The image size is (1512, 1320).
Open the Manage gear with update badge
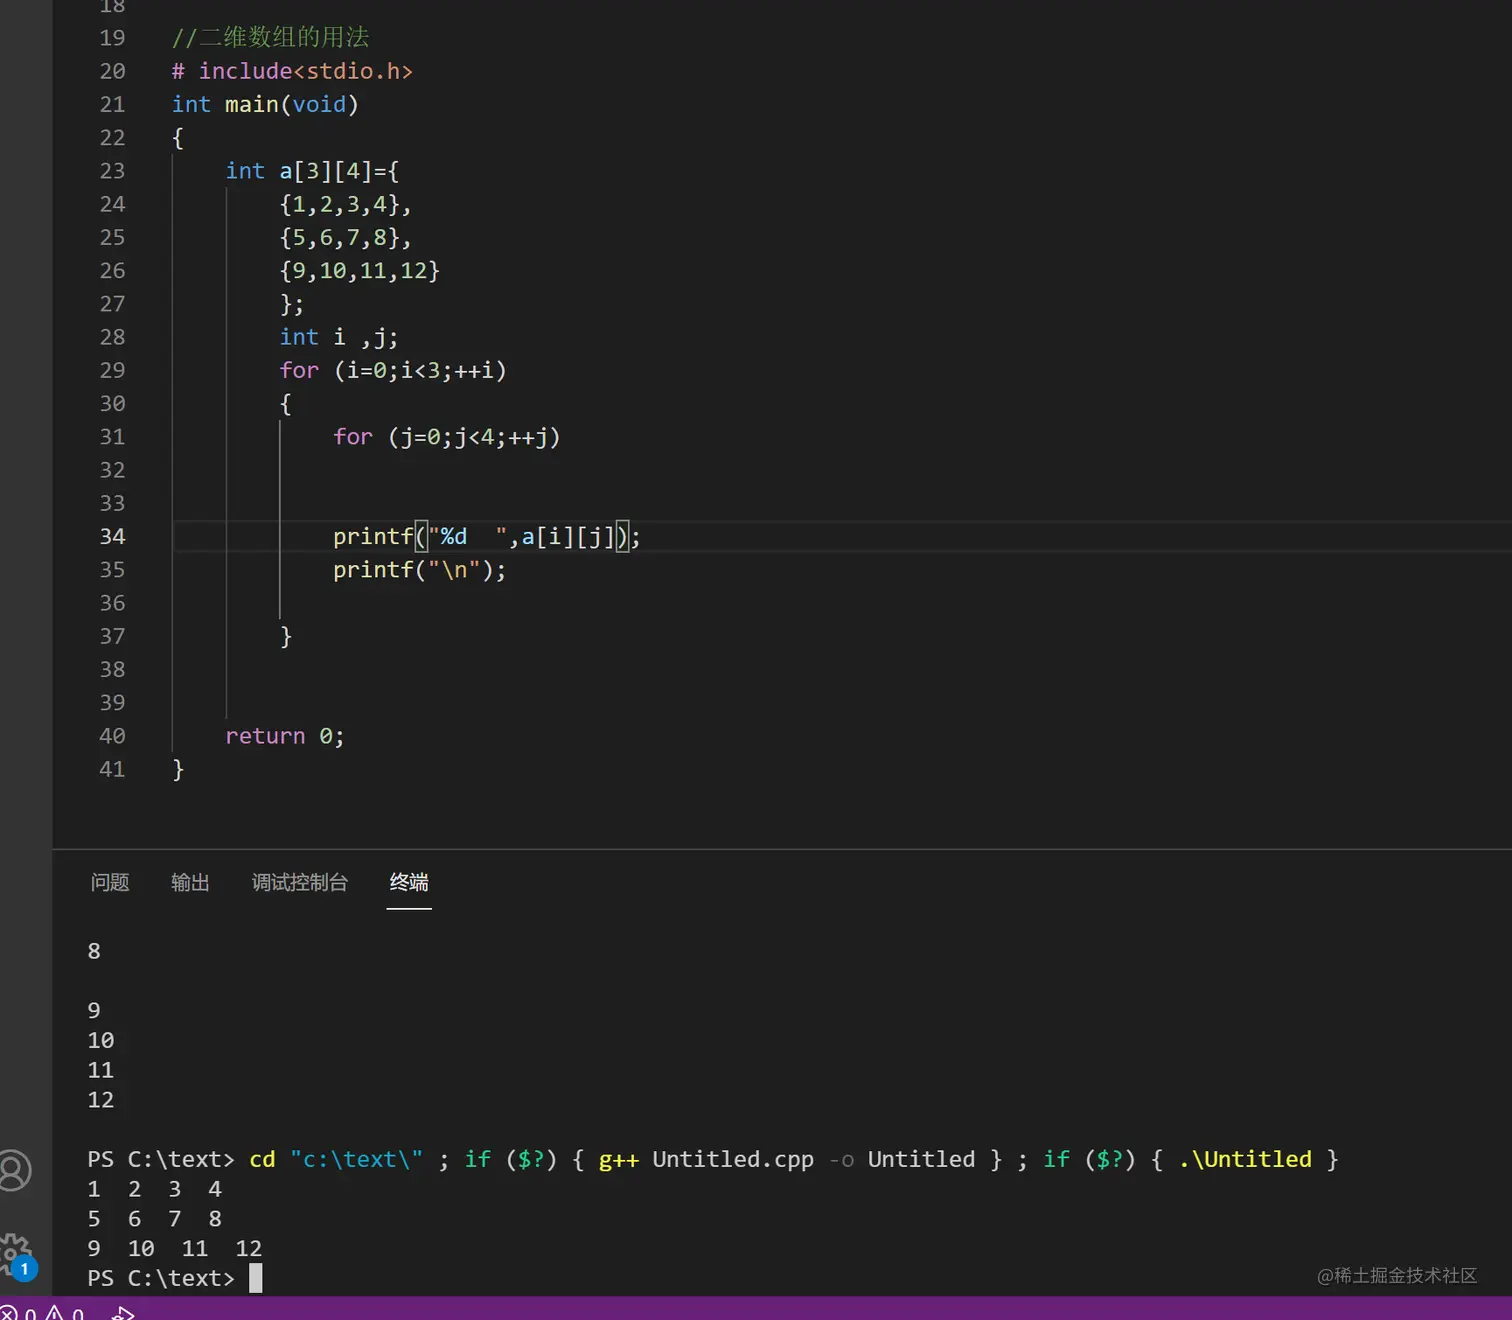tap(15, 1255)
